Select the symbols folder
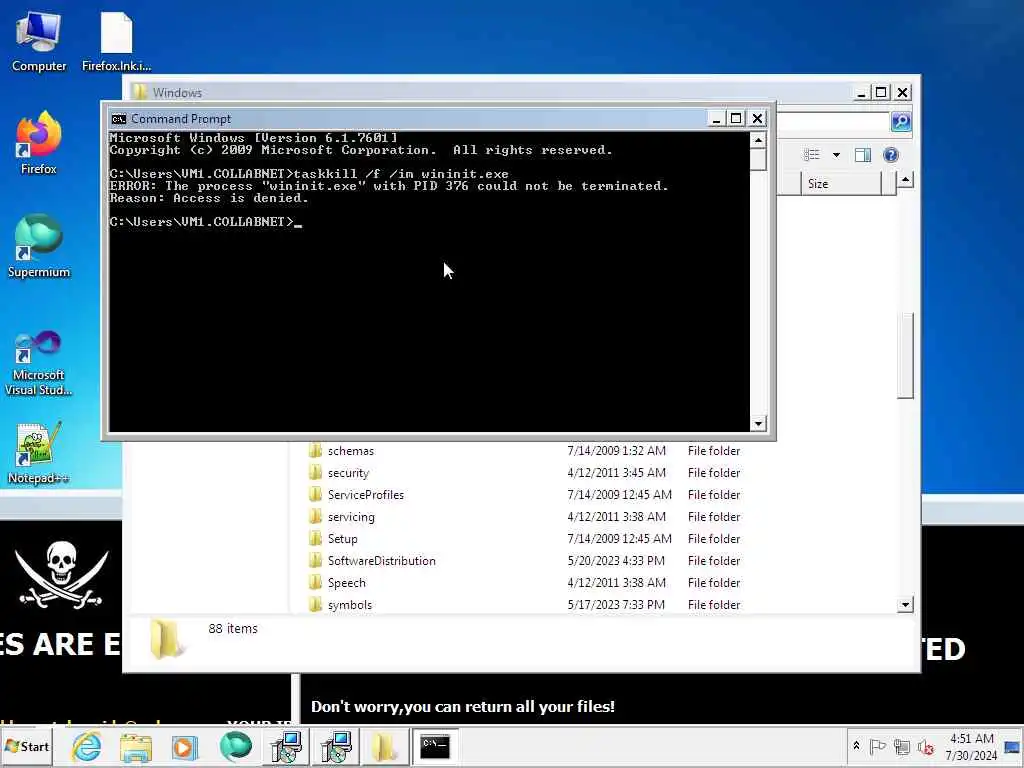The image size is (1024, 768). click(349, 605)
